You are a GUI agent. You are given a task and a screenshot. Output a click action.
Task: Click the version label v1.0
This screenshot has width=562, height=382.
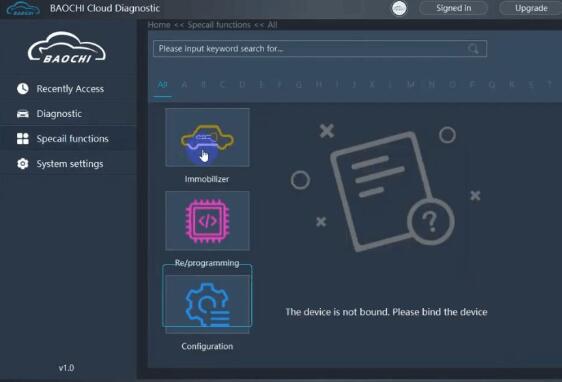point(66,368)
